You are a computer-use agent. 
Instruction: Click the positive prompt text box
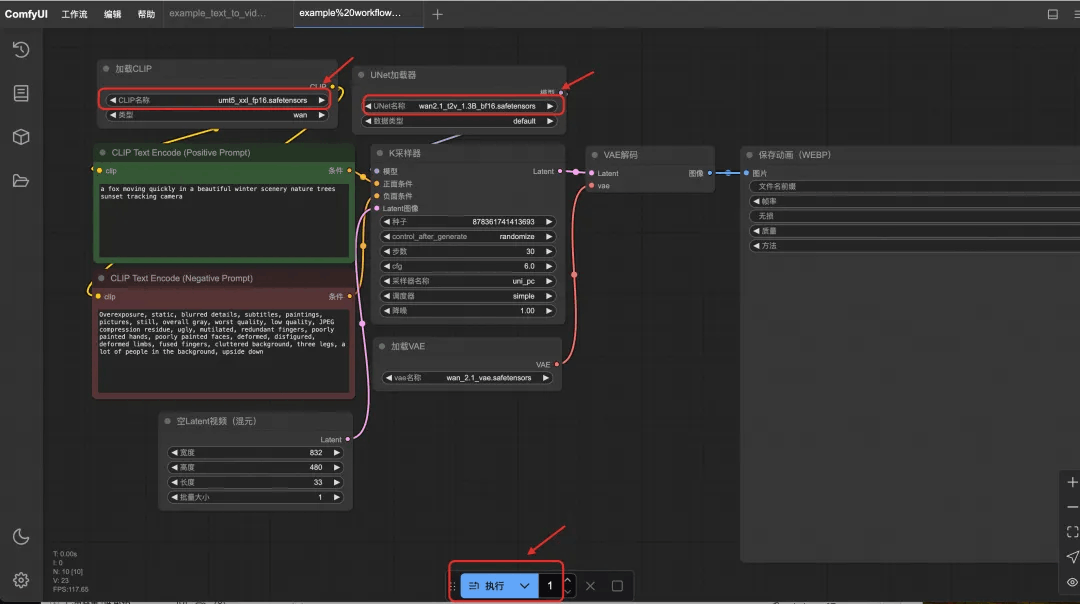click(224, 220)
